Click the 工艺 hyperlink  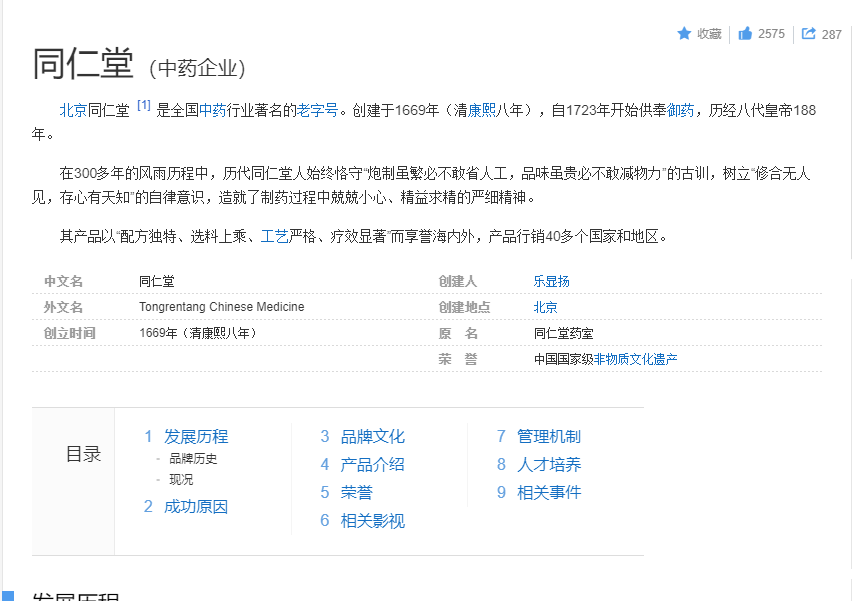pos(275,236)
